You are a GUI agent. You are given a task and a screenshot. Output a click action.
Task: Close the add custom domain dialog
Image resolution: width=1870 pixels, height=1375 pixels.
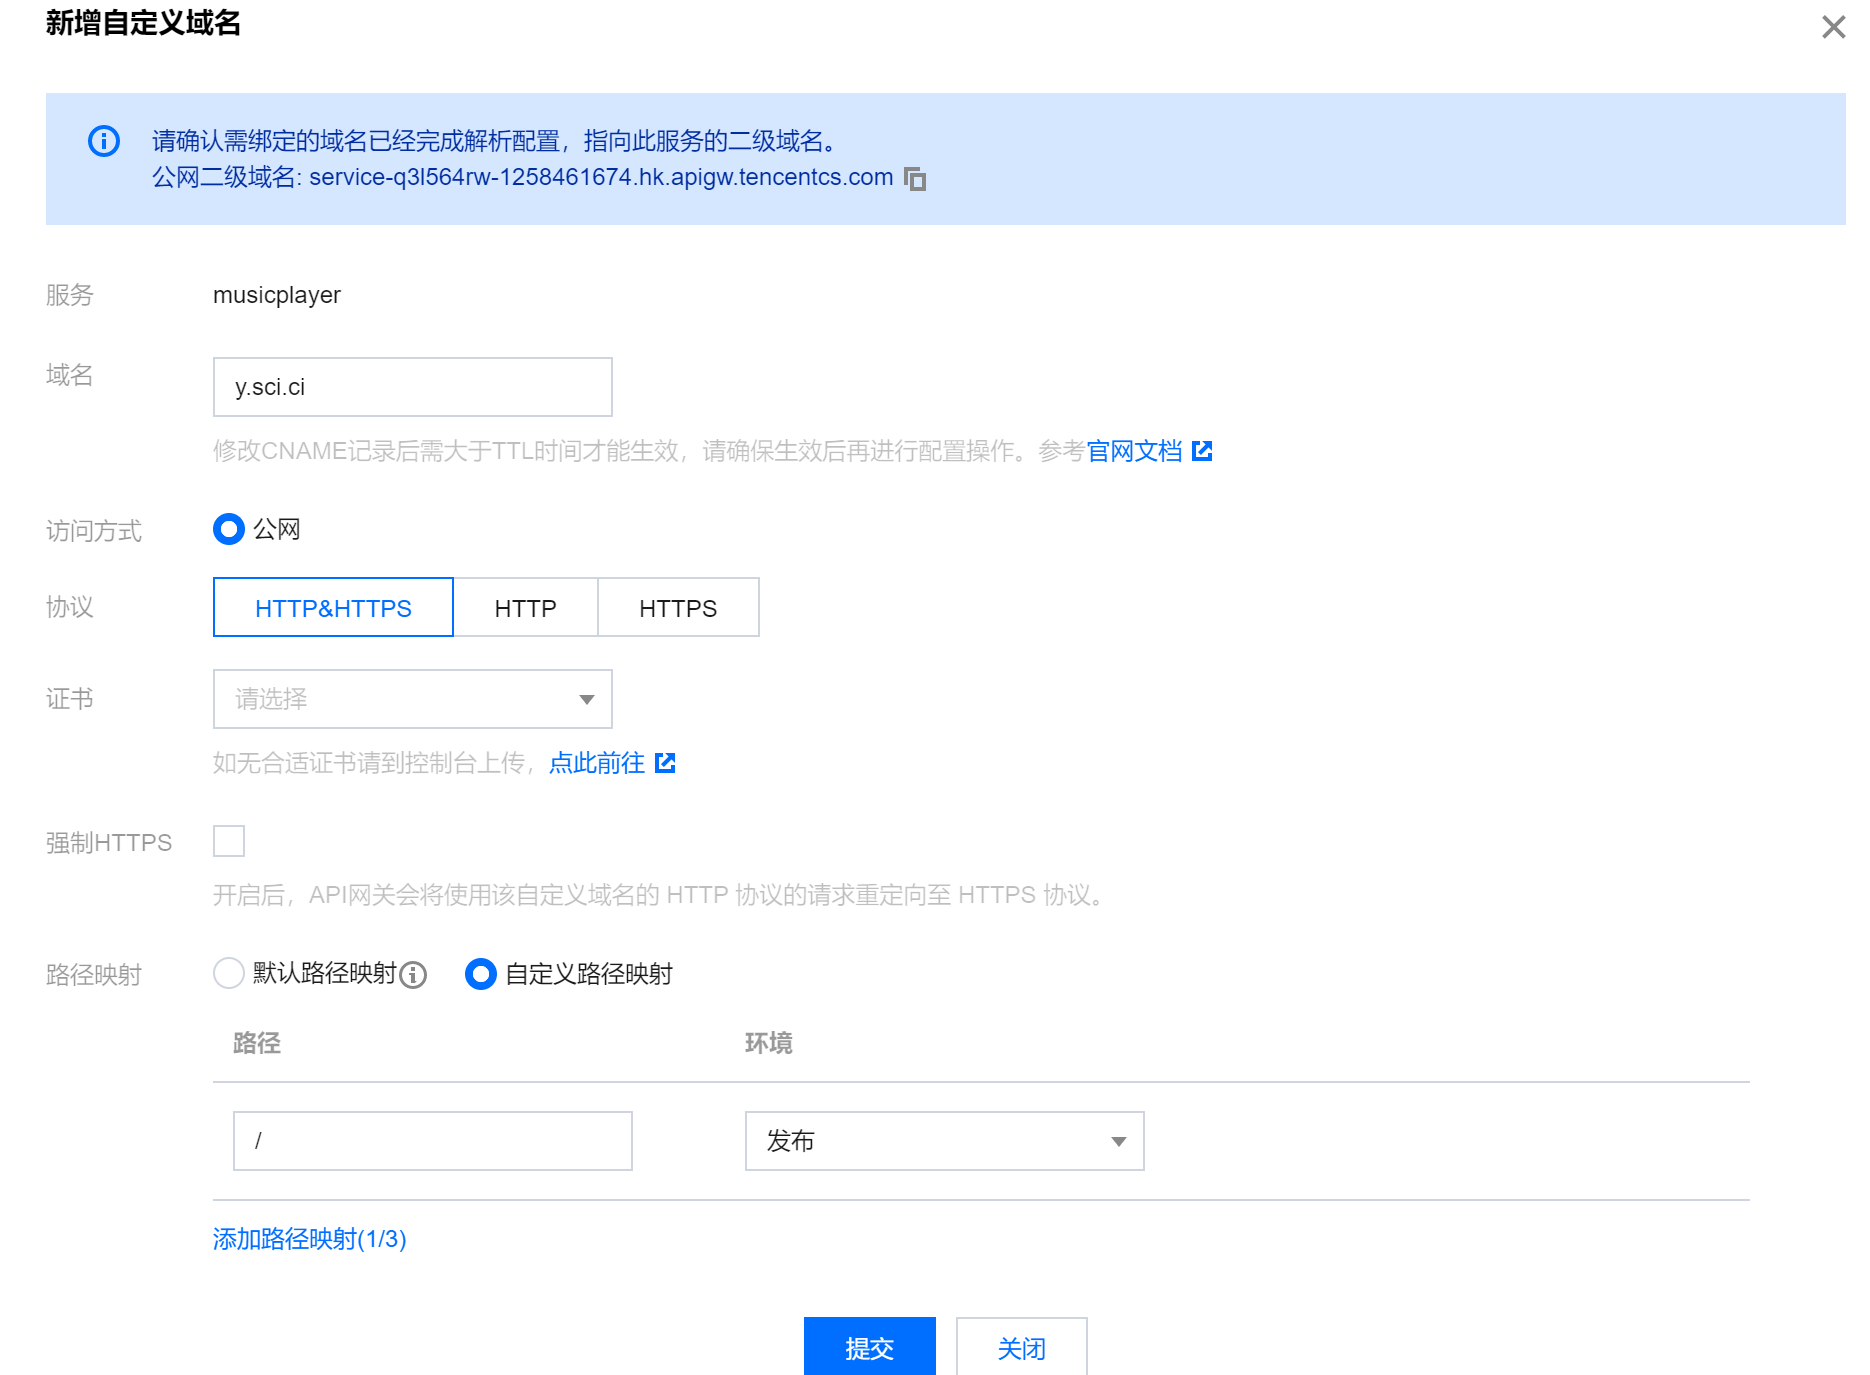pos(1833,27)
